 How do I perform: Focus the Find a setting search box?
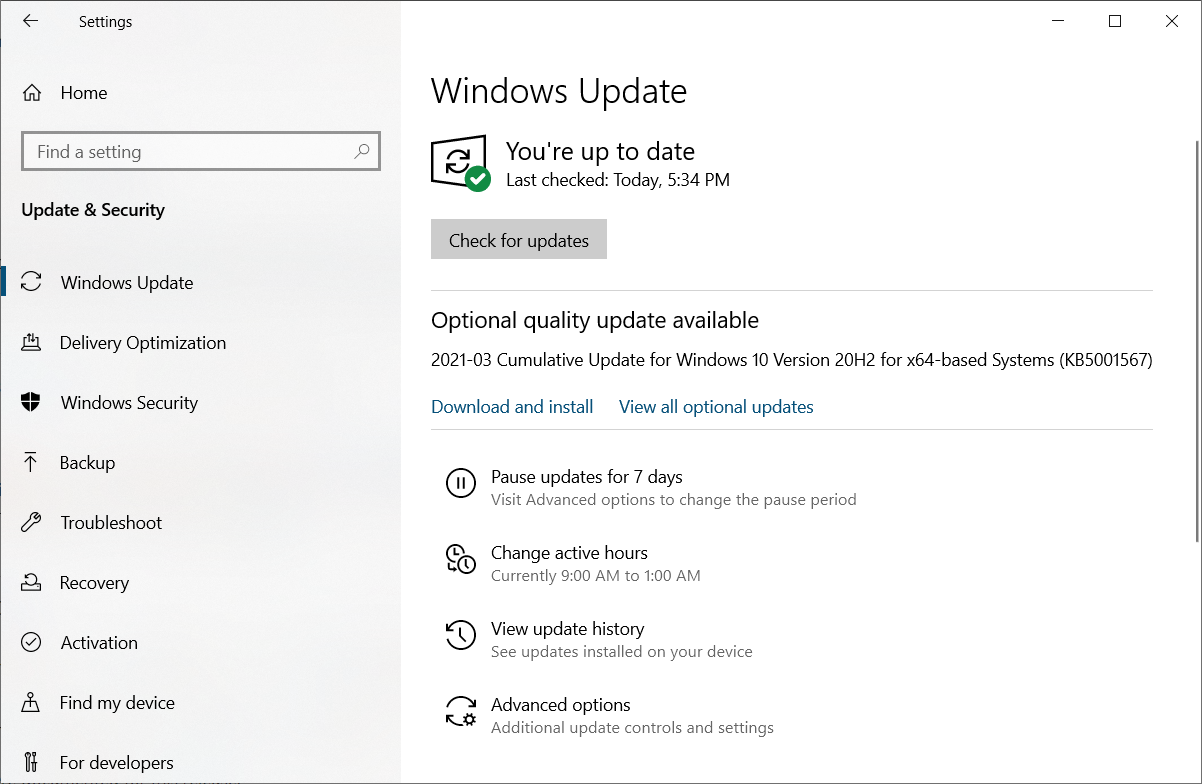tap(200, 152)
